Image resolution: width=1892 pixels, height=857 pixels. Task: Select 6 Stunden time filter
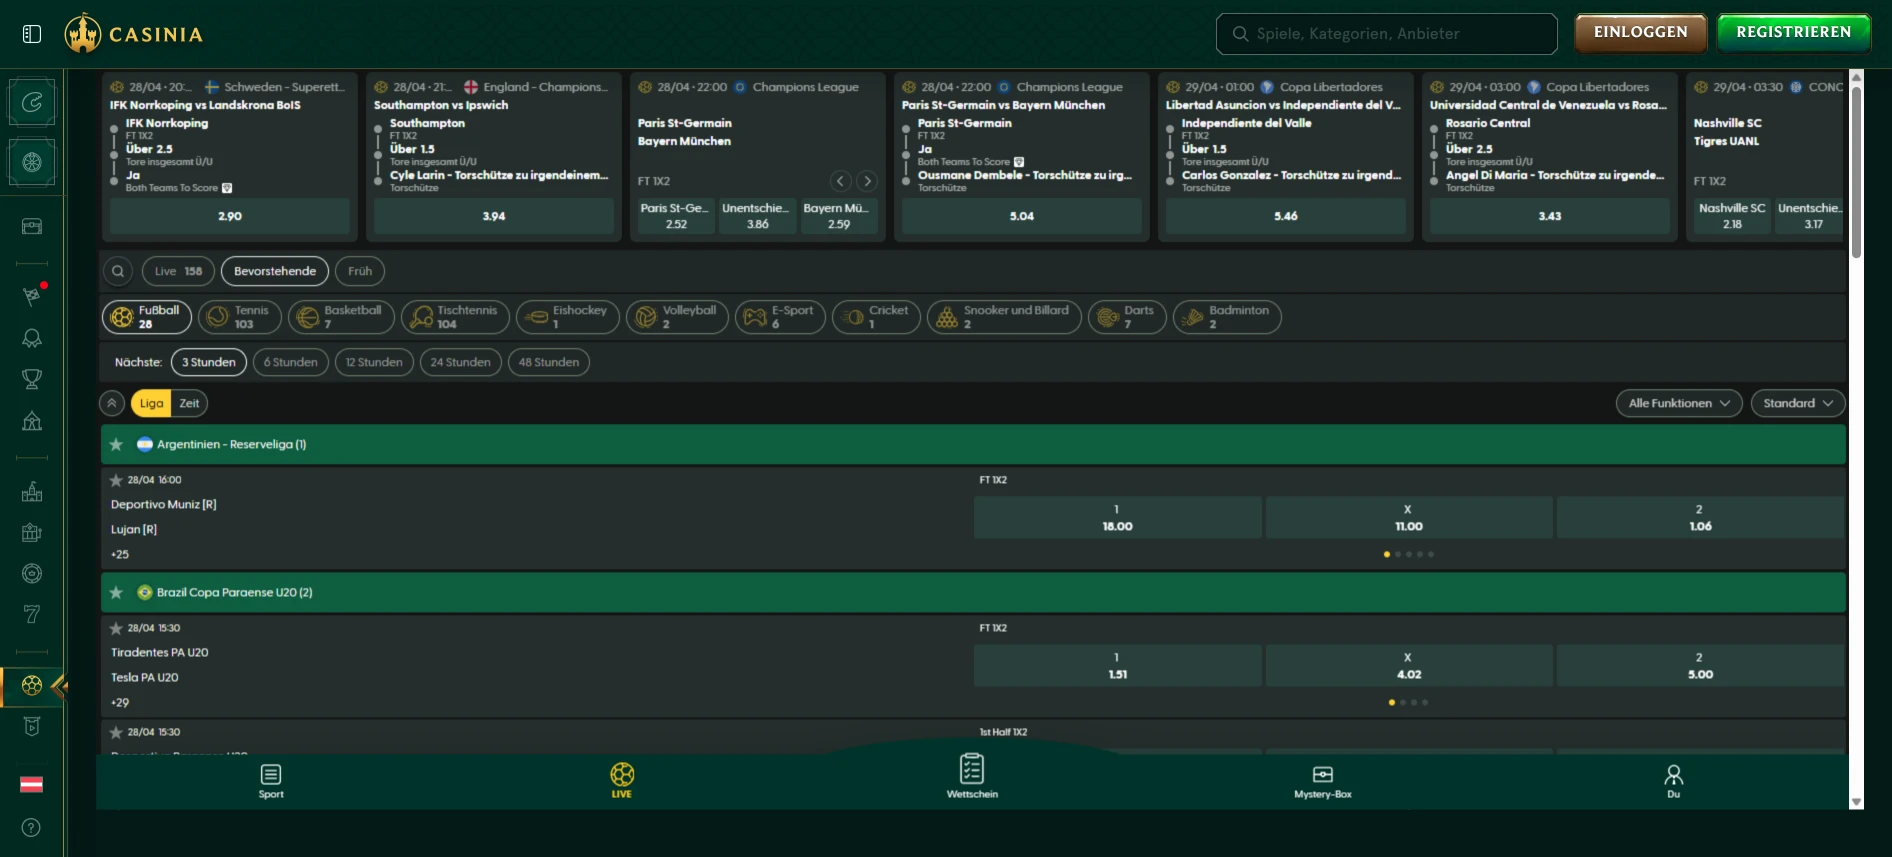tap(291, 362)
